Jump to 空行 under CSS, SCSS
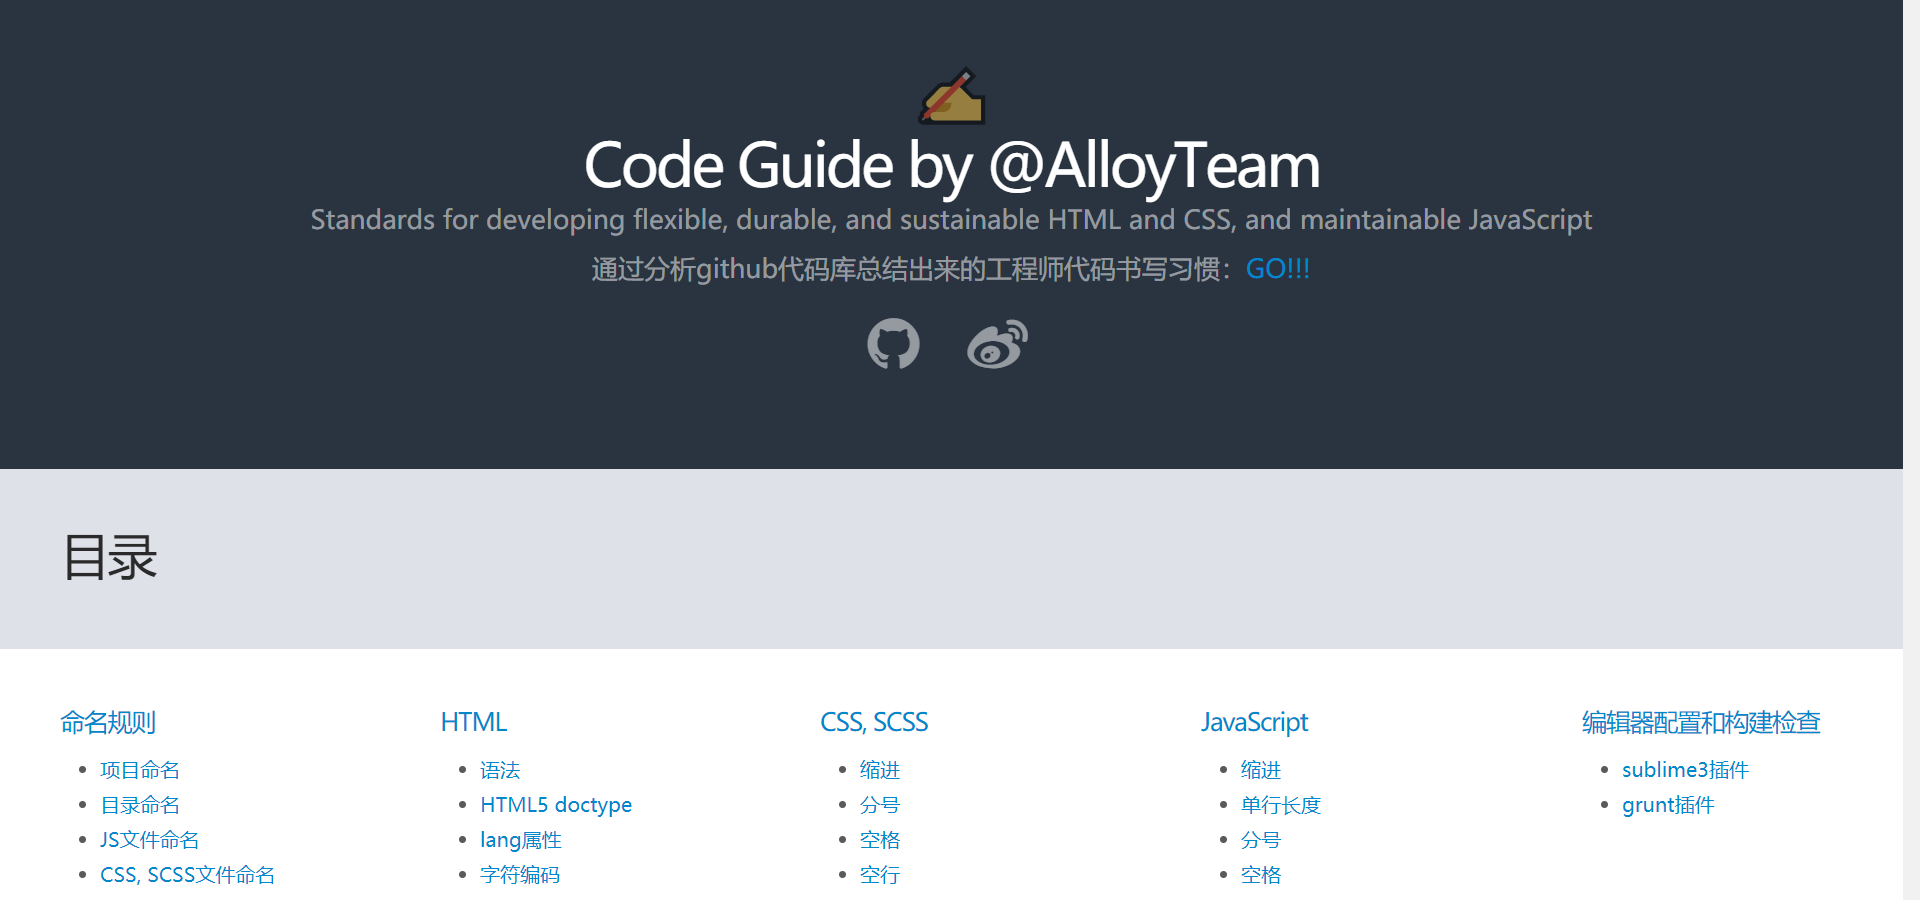The width and height of the screenshot is (1920, 900). (880, 875)
